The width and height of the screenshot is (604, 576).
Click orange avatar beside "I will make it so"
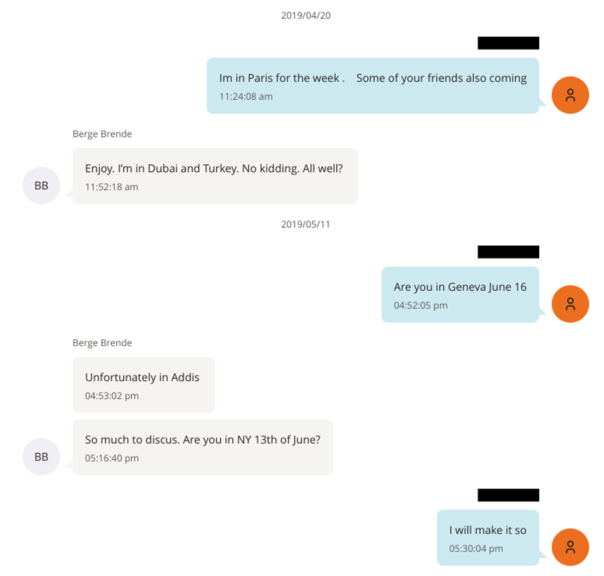570,546
